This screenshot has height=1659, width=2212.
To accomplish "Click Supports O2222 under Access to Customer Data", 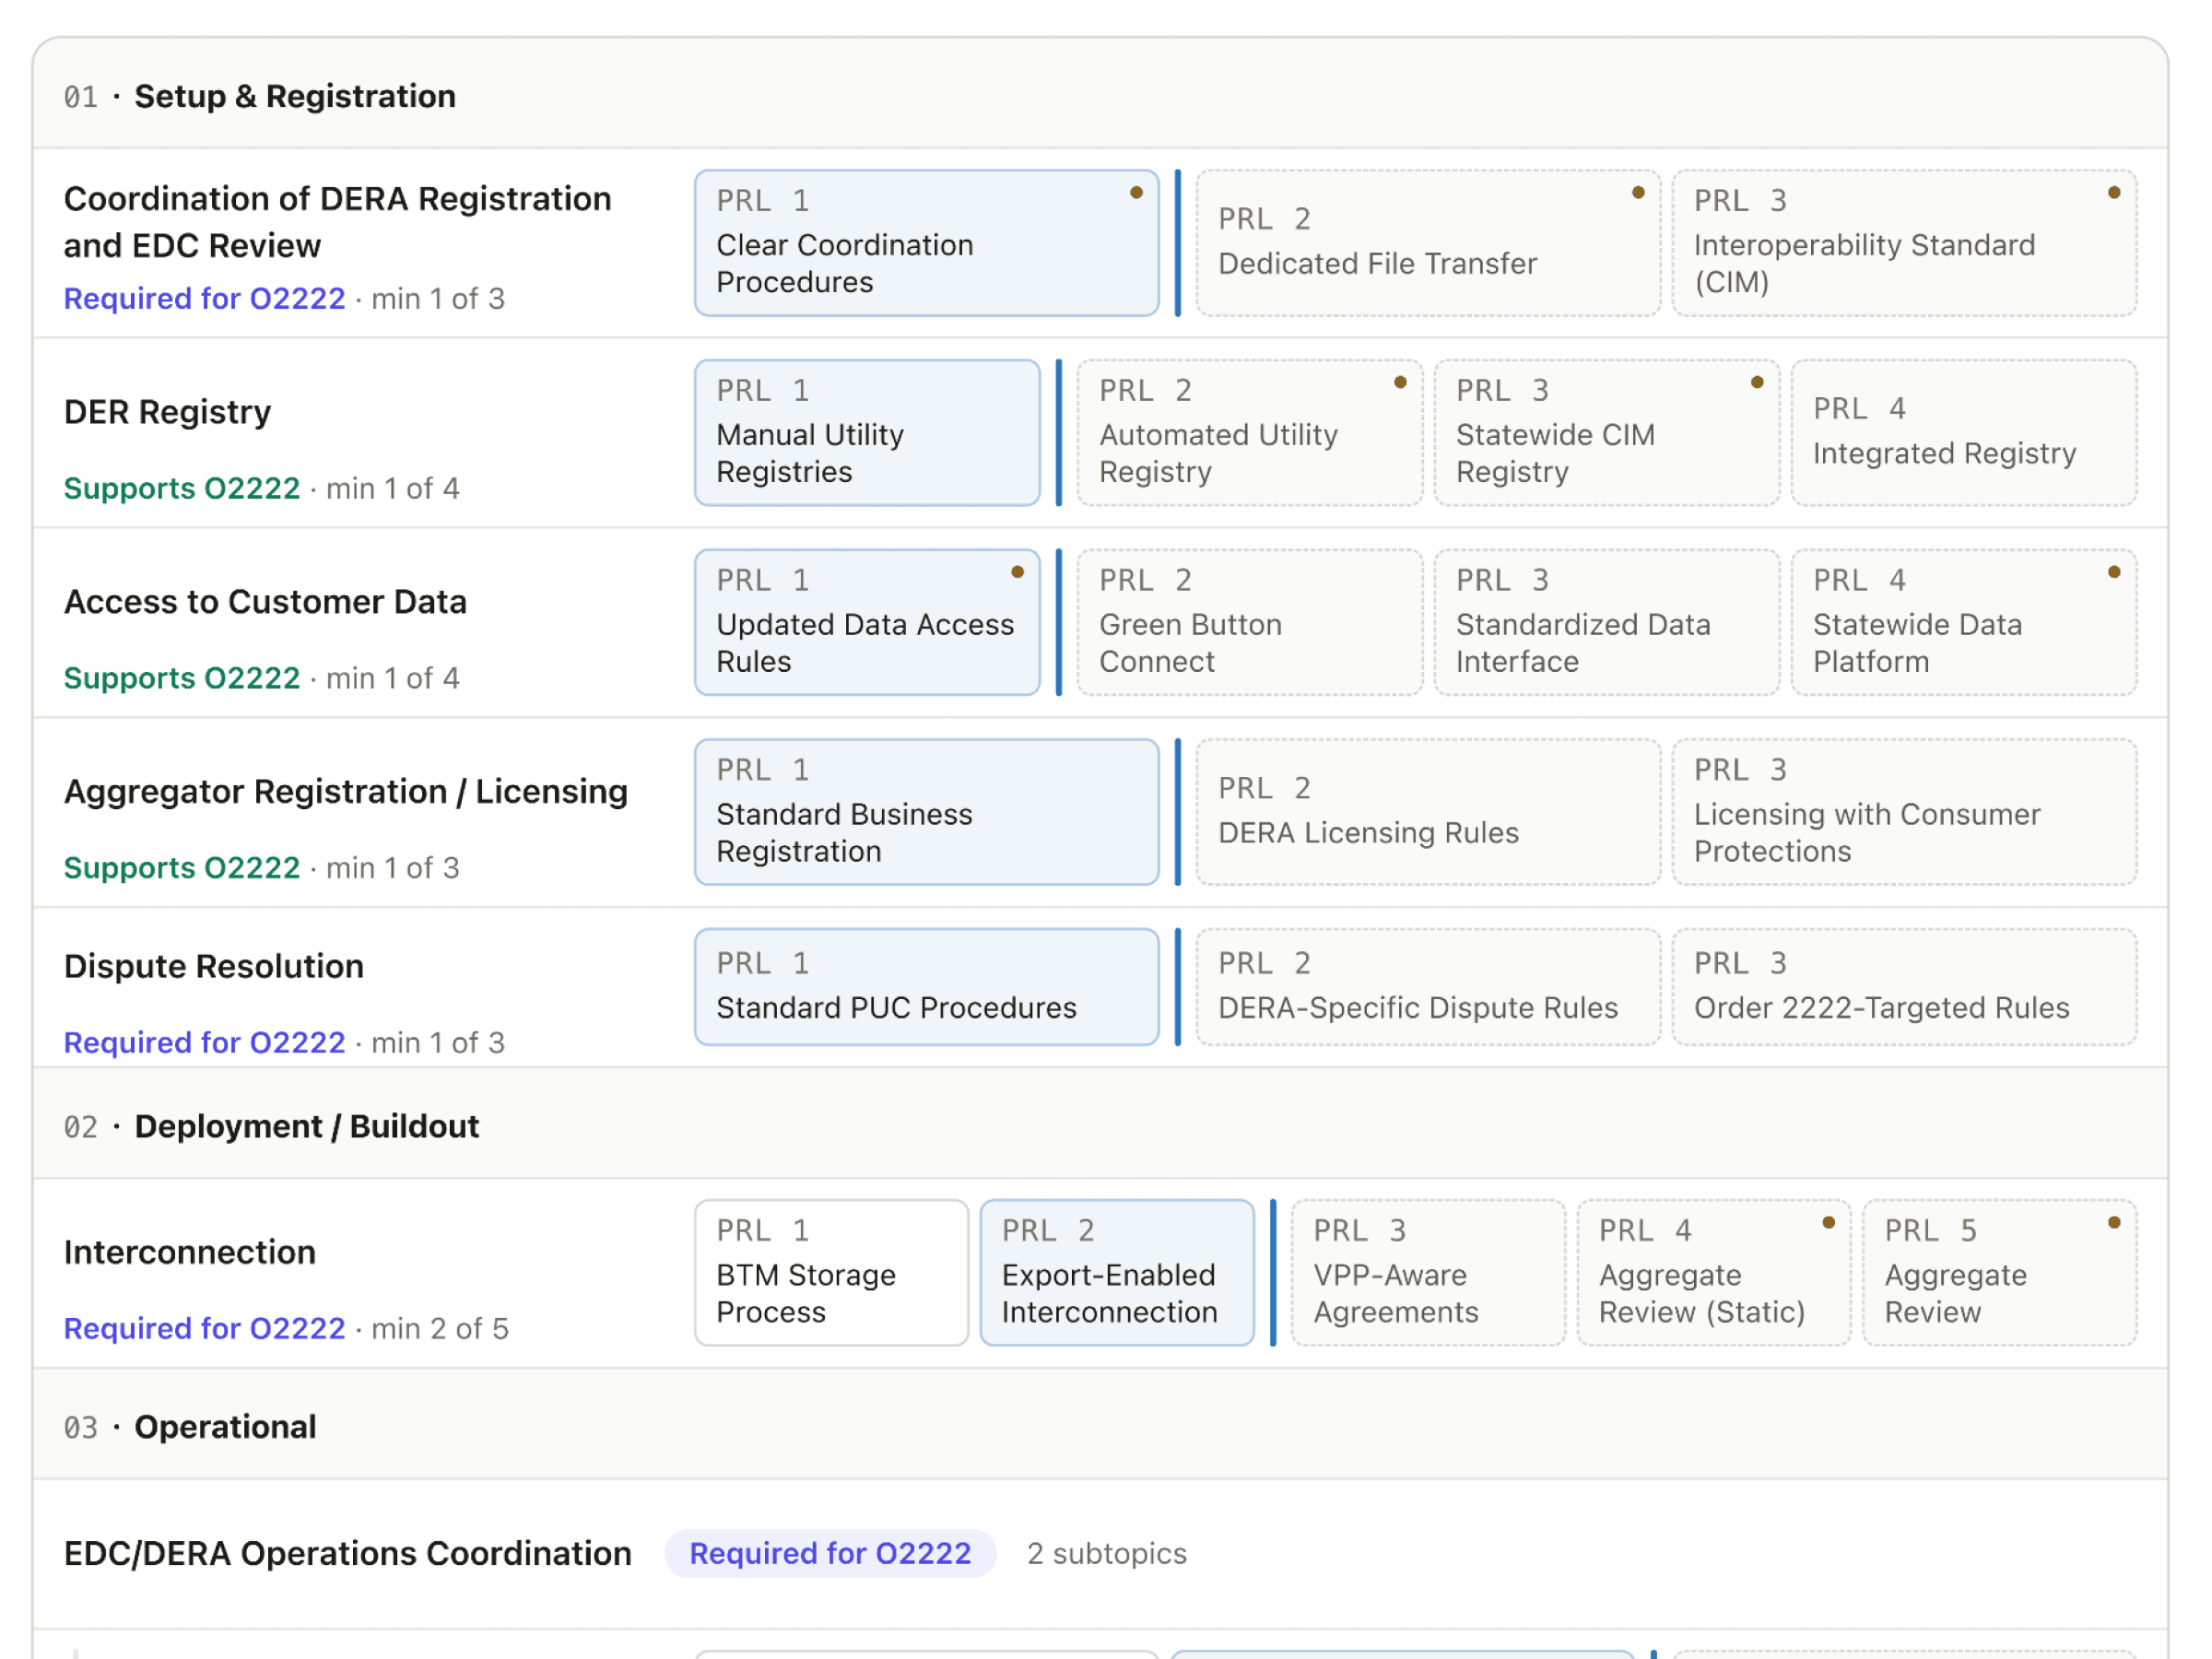I will point(182,678).
